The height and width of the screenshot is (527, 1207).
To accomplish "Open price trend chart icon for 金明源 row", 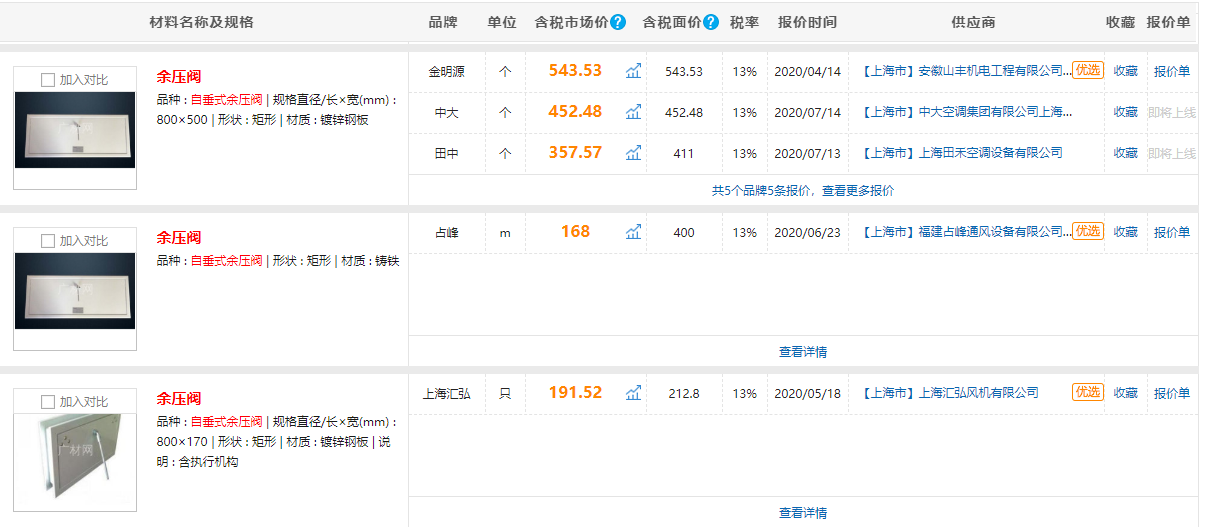I will pyautogui.click(x=633, y=71).
